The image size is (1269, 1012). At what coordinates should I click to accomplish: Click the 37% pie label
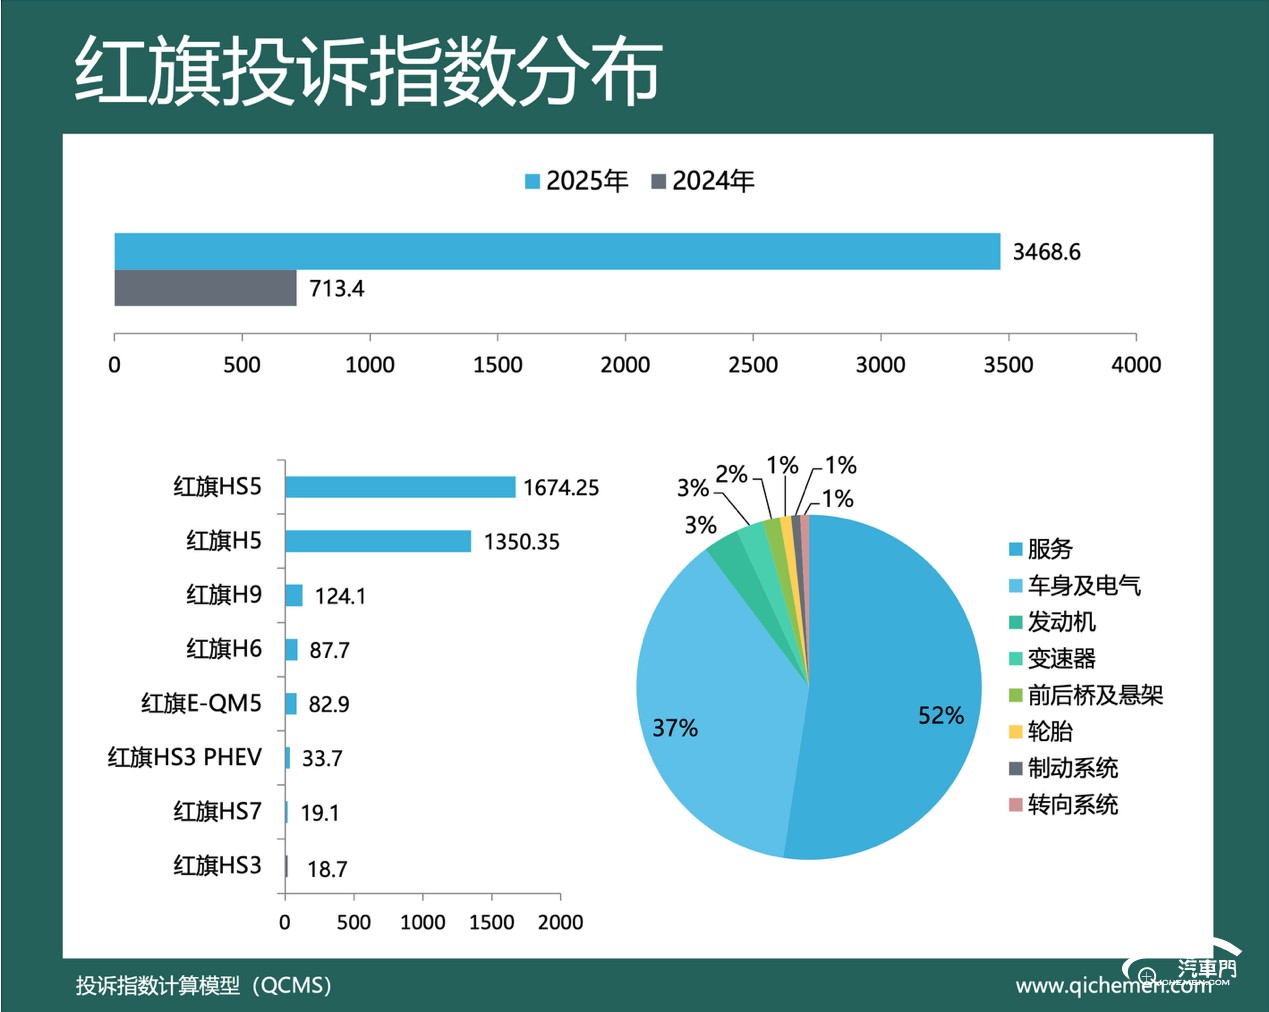675,729
